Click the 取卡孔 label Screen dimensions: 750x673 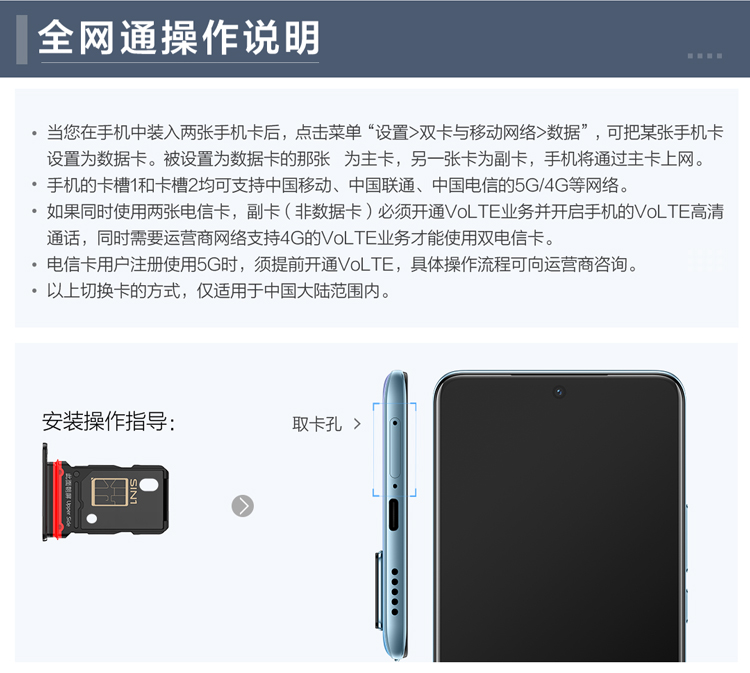(317, 424)
